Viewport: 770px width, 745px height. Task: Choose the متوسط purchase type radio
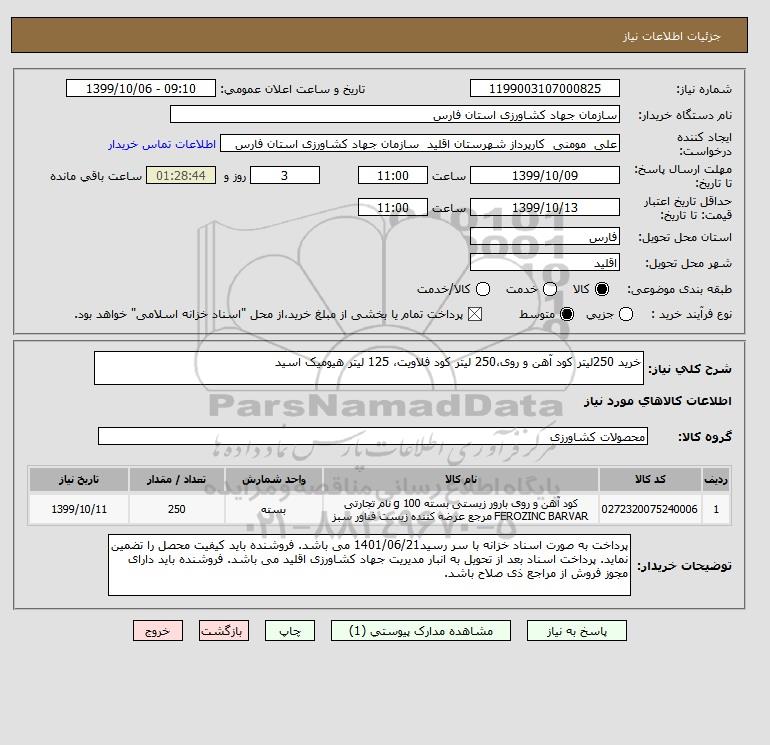click(567, 314)
